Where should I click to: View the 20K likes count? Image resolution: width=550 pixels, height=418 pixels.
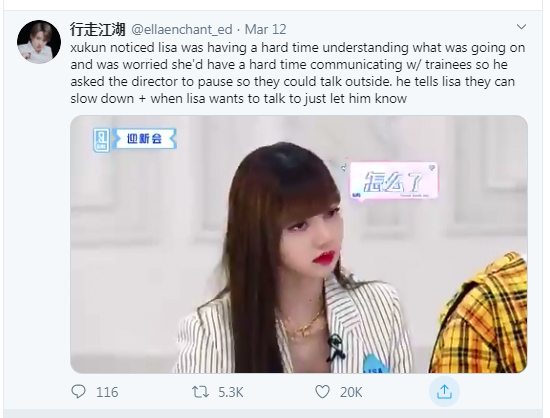click(351, 392)
